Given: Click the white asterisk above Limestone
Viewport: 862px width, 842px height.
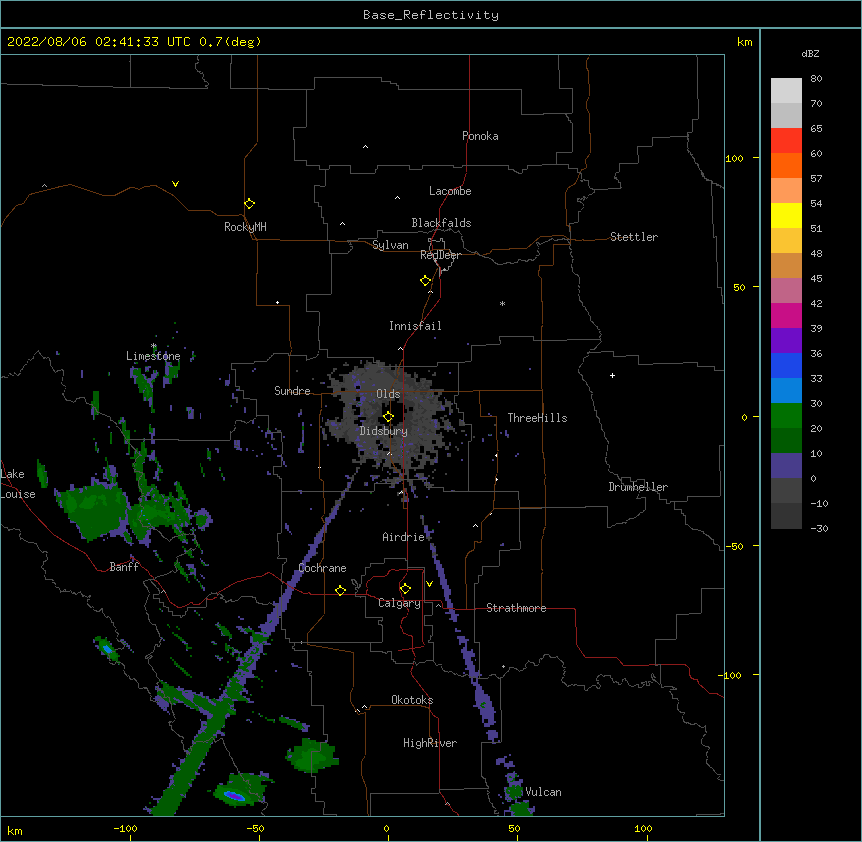Looking at the screenshot, I should (154, 346).
